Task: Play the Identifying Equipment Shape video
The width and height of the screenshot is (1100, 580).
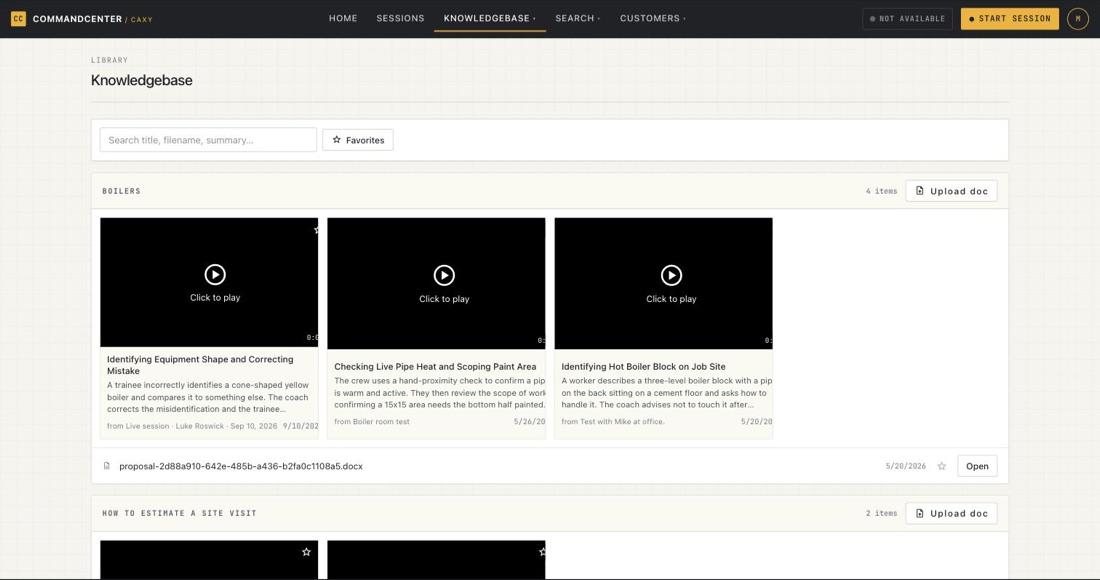Action: click(215, 274)
